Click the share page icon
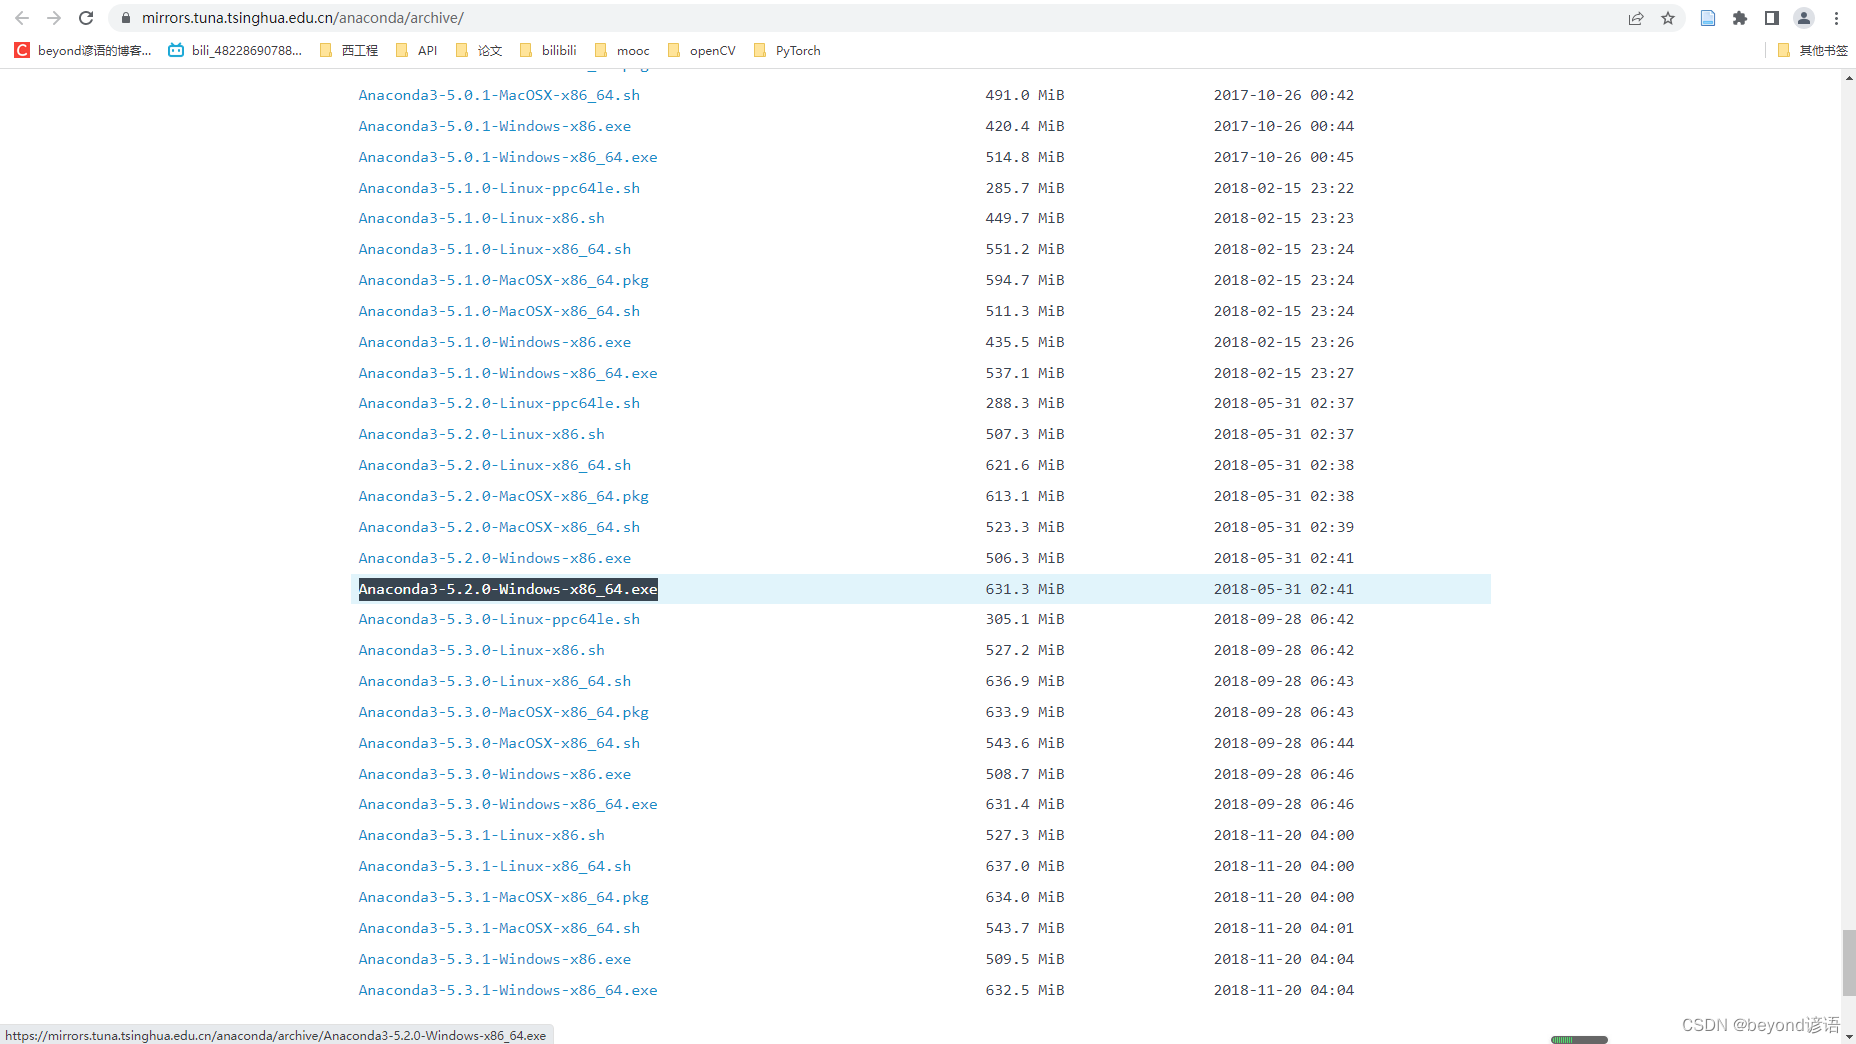The width and height of the screenshot is (1856, 1044). pyautogui.click(x=1636, y=18)
